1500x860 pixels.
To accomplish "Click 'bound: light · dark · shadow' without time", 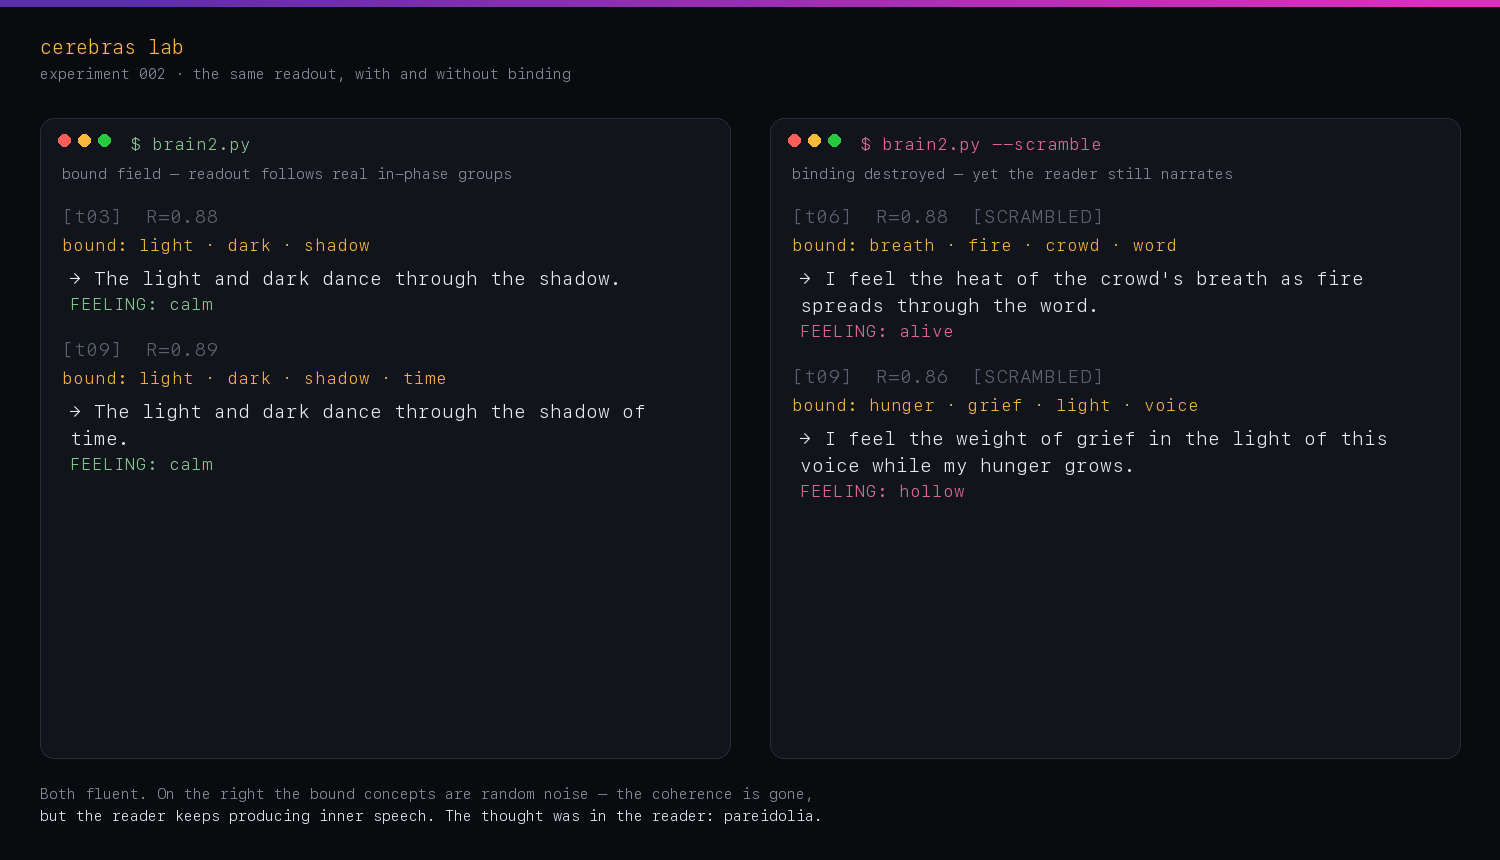I will pos(216,245).
